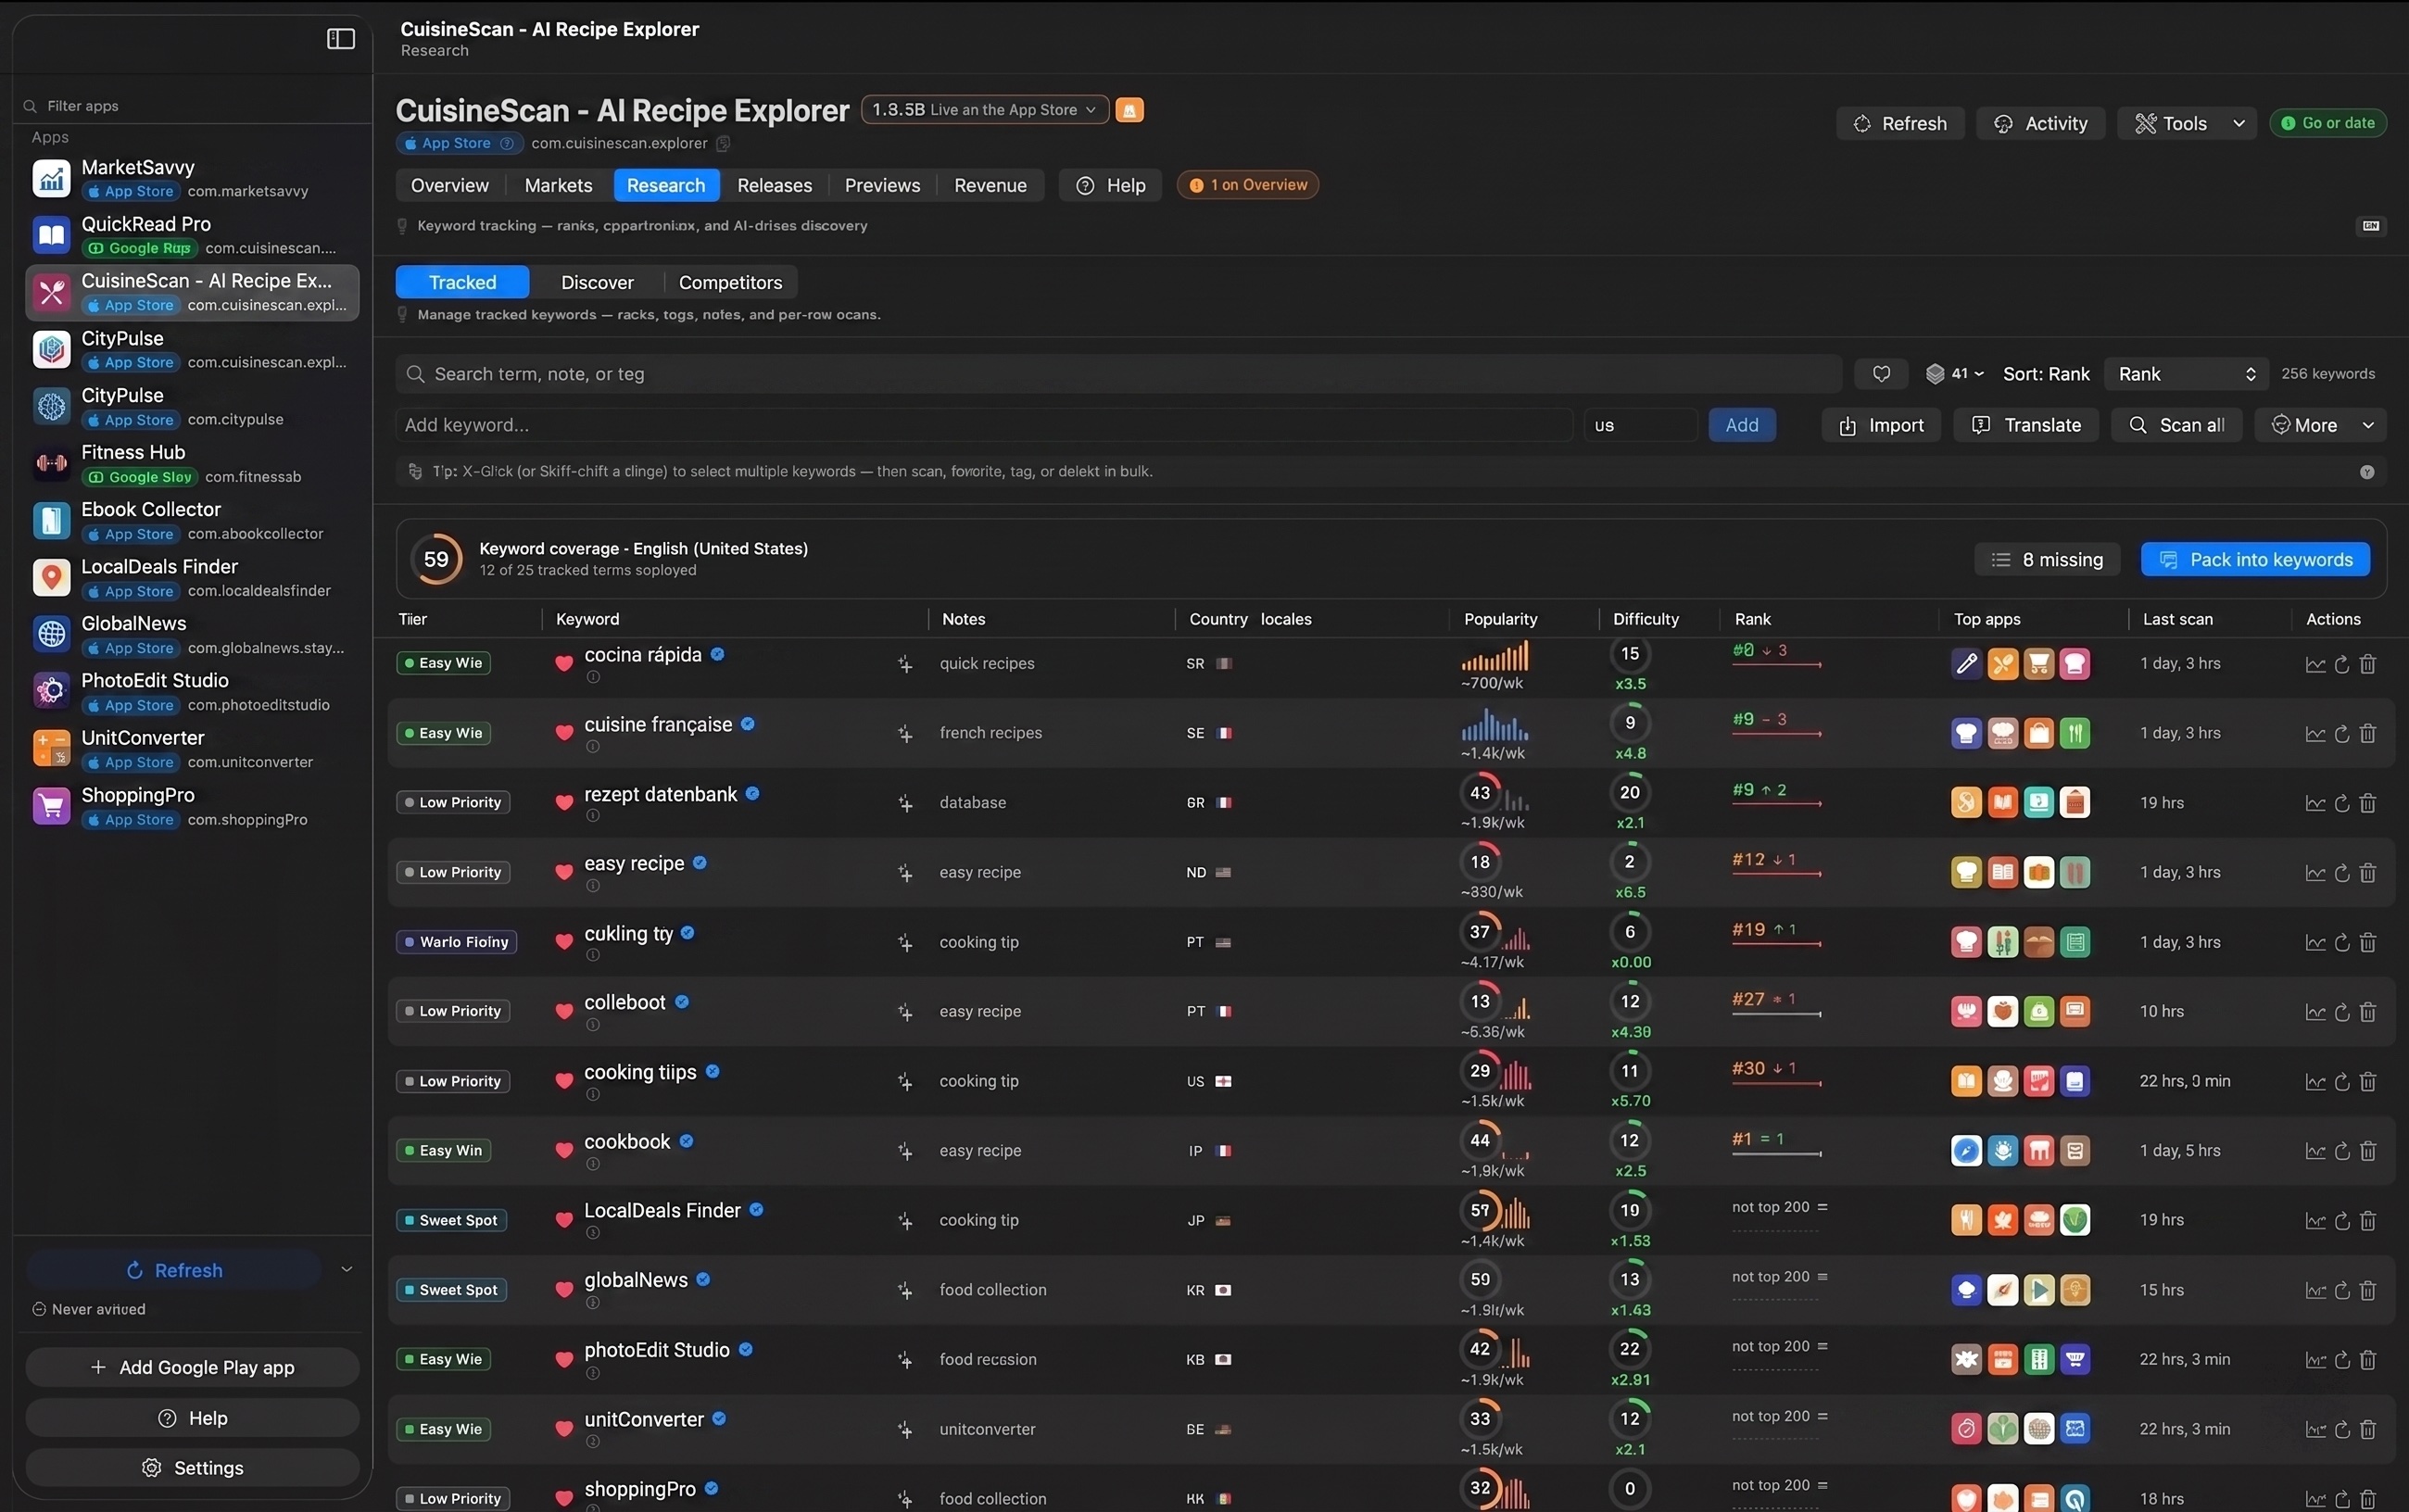Image resolution: width=2409 pixels, height=1512 pixels.
Task: Toggle the sidebar panel icon
Action: pos(341,38)
